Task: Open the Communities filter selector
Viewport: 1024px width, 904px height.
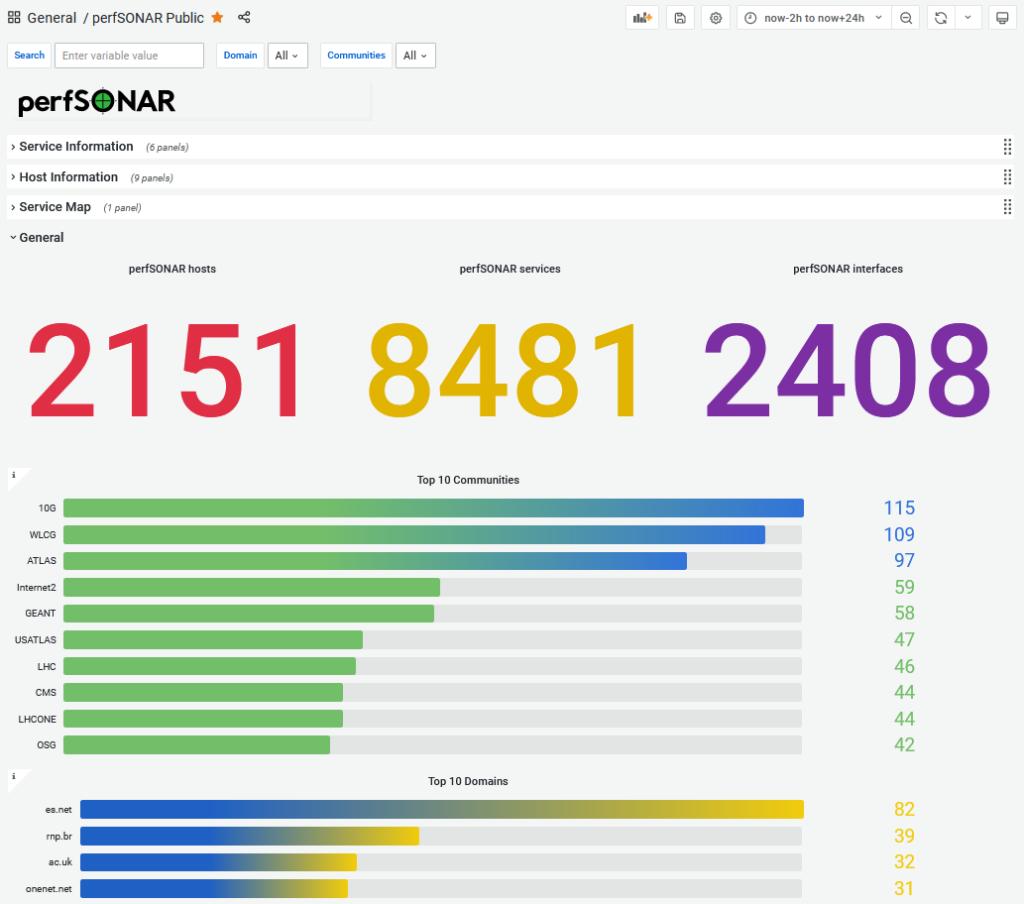Action: click(415, 55)
